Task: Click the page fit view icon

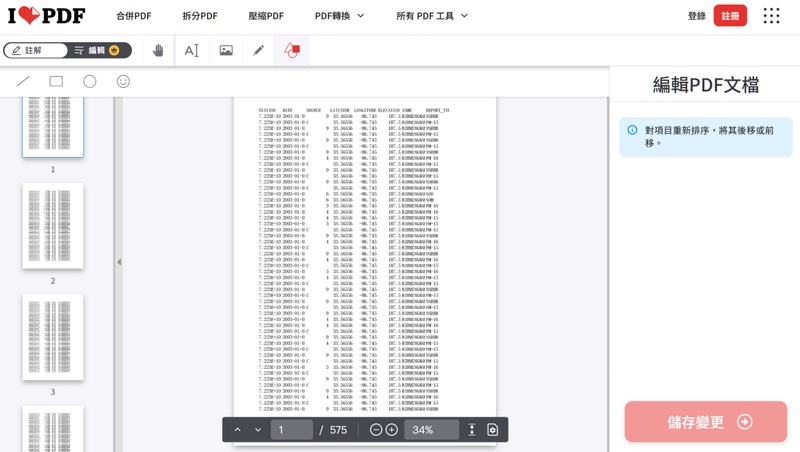Action: (x=492, y=430)
